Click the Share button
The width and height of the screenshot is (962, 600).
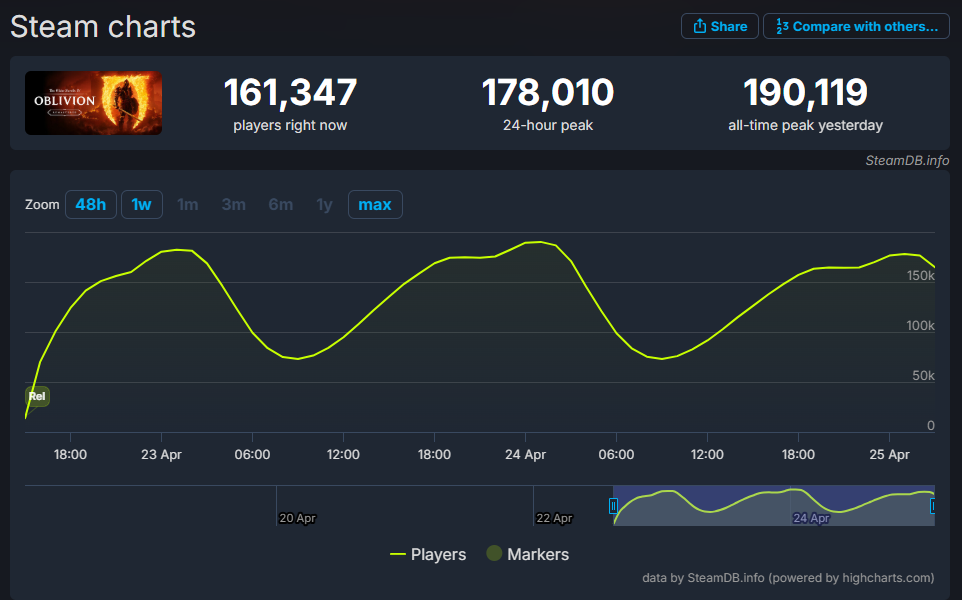point(720,26)
